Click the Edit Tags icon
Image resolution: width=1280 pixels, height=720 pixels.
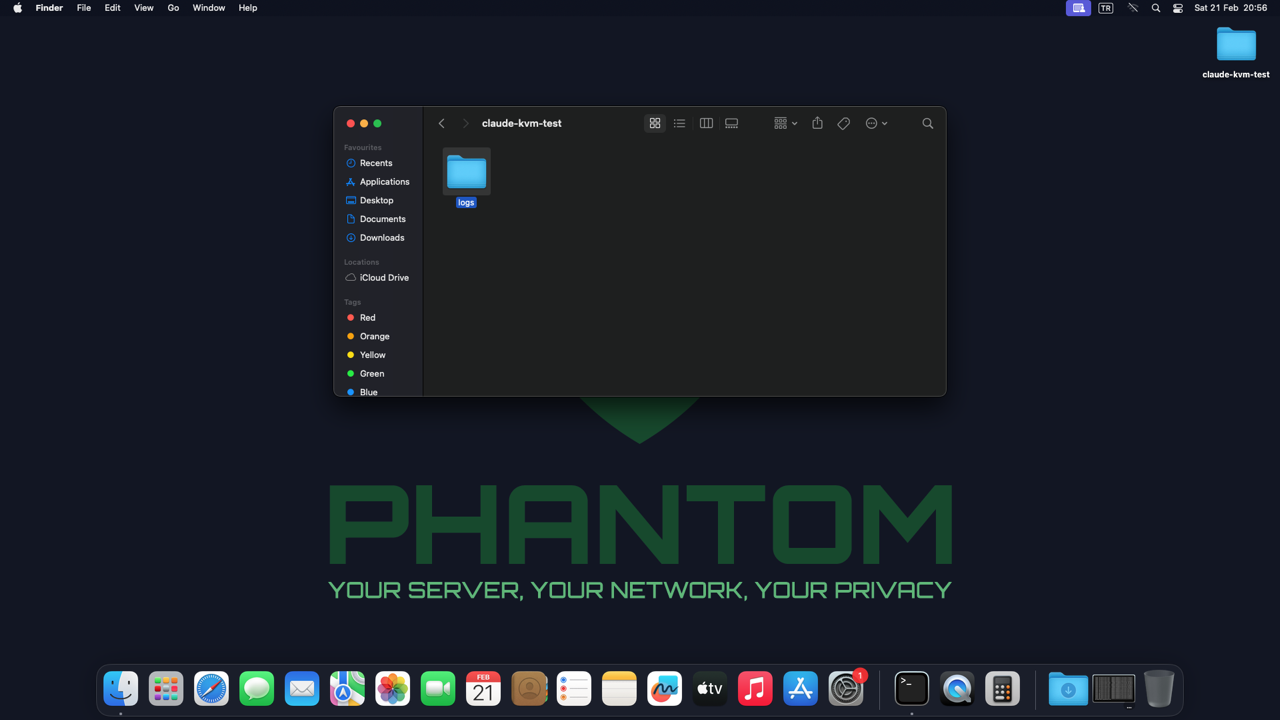click(x=844, y=123)
